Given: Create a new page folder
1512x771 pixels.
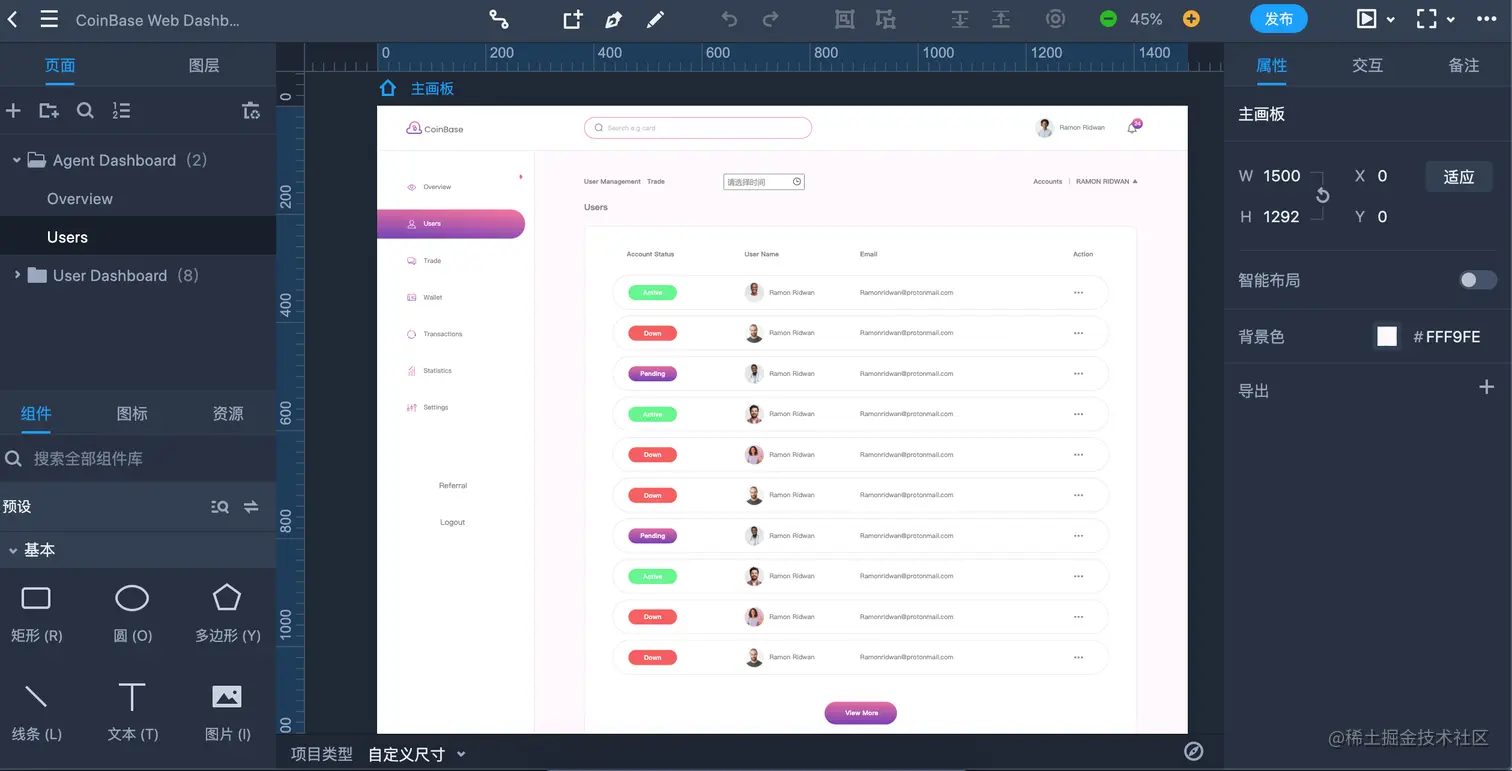Looking at the screenshot, I should point(48,111).
